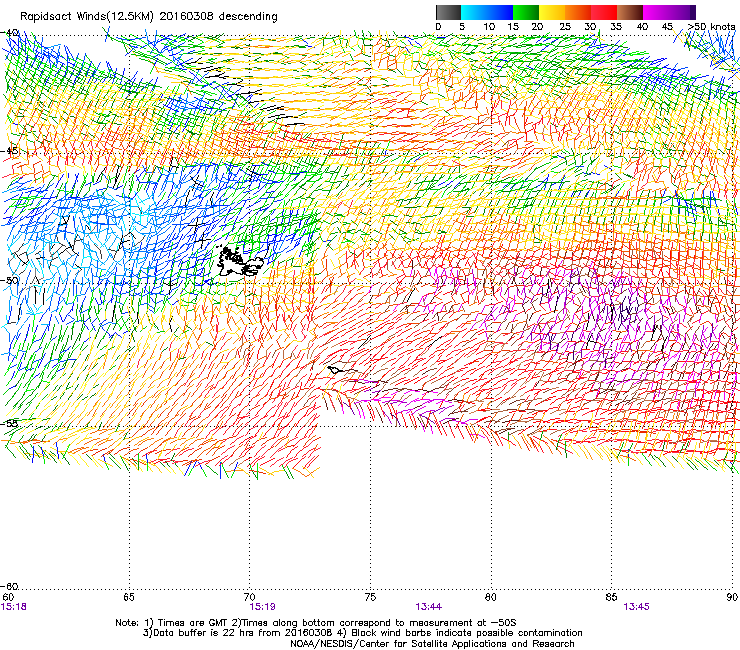Click the legend scale label '45'
This screenshot has height=650, width=740.
click(x=667, y=27)
